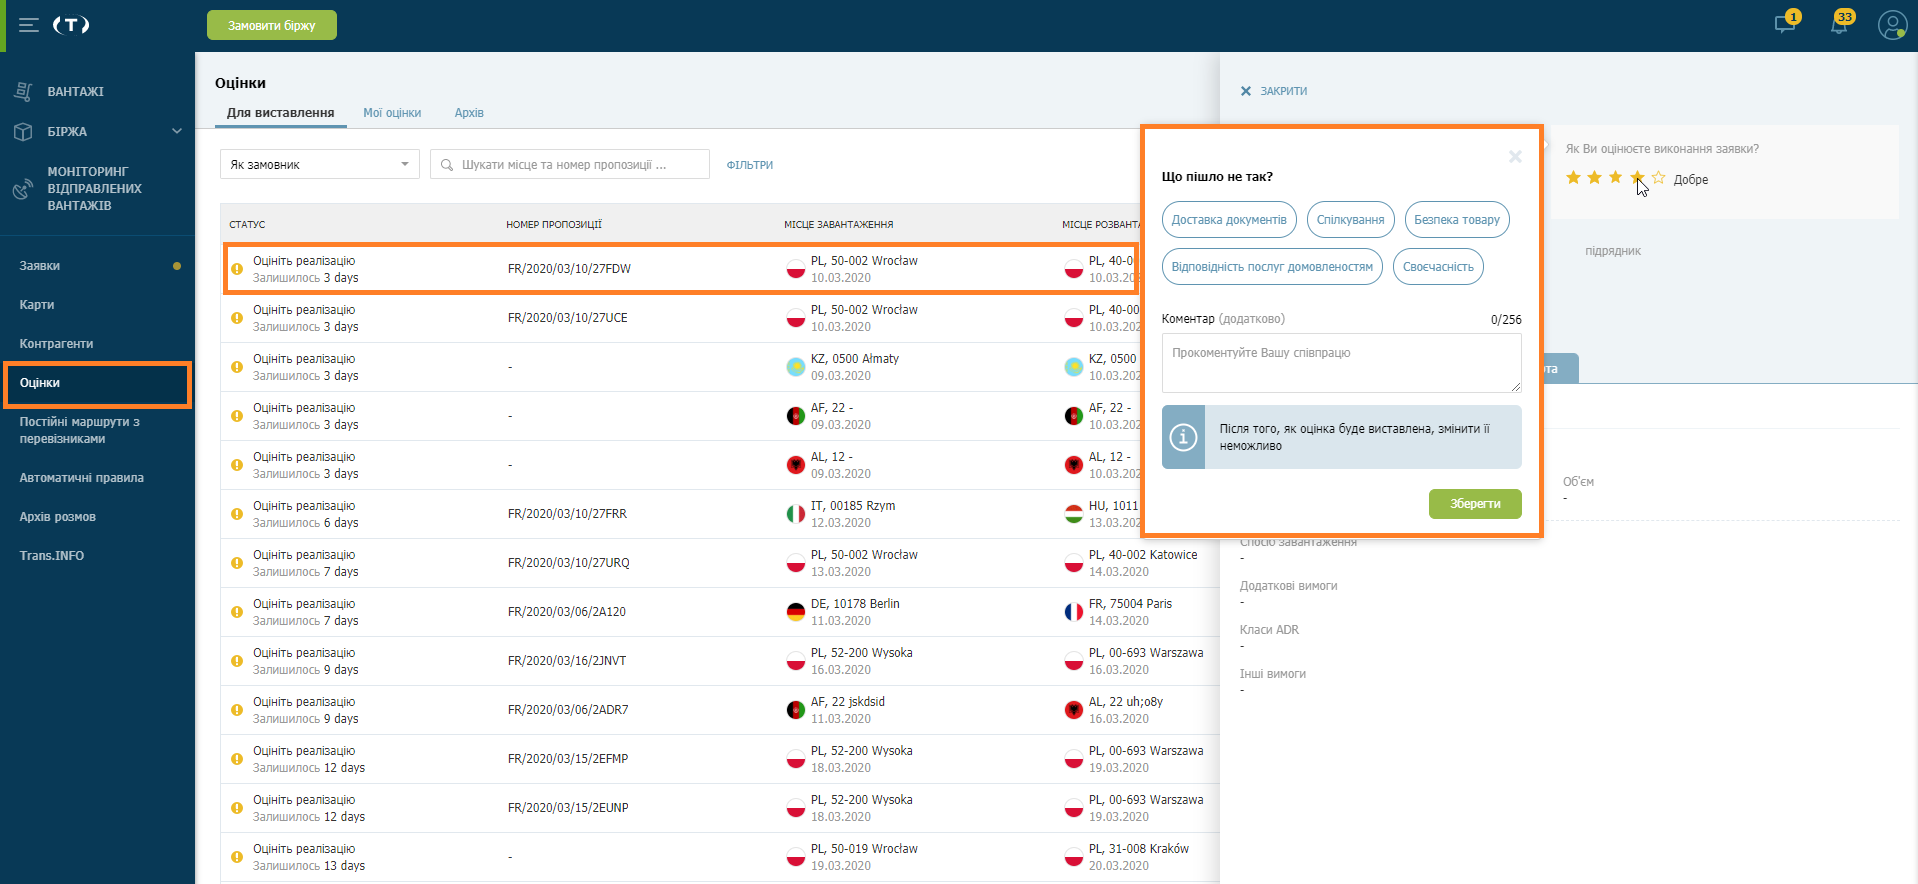Select the fifth empty rating star
The height and width of the screenshot is (884, 1918).
[x=1658, y=178]
